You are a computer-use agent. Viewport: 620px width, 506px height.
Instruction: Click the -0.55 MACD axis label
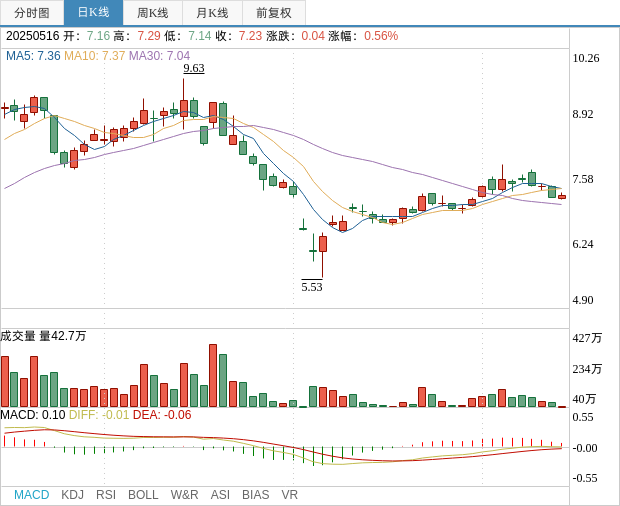point(585,478)
